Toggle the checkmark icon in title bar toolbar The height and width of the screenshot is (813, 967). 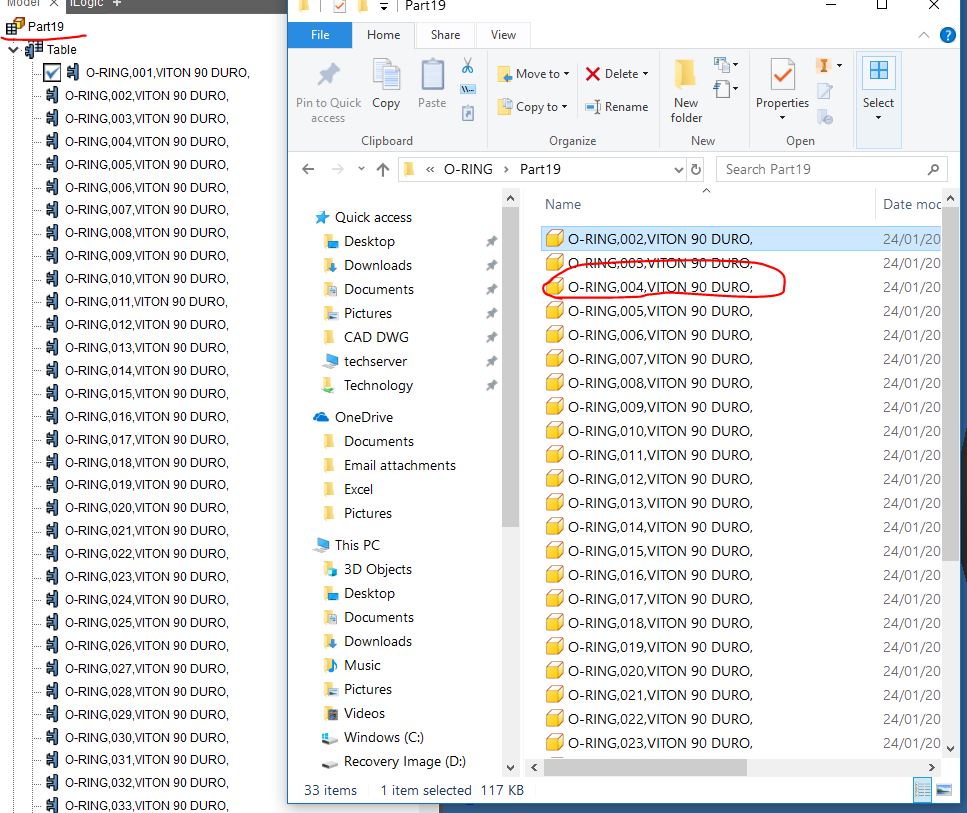coord(339,6)
